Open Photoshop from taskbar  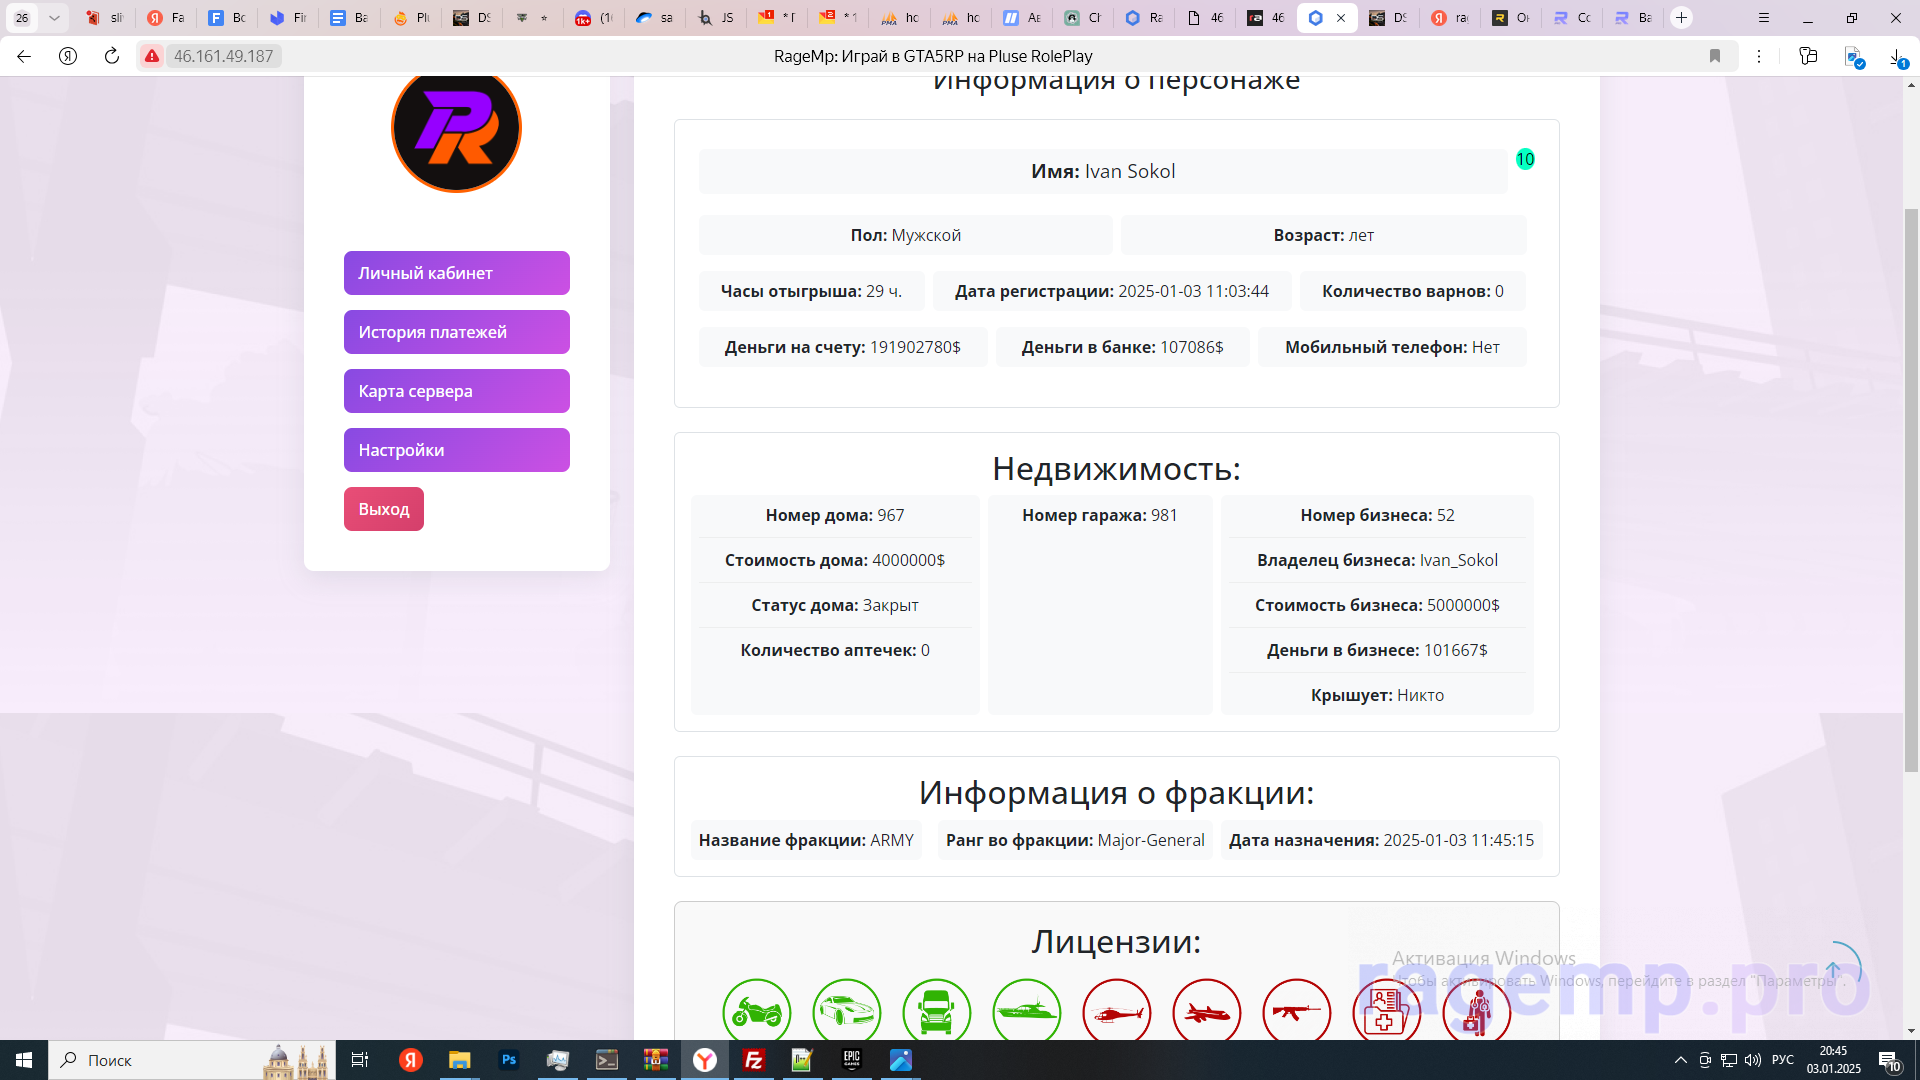(509, 1060)
